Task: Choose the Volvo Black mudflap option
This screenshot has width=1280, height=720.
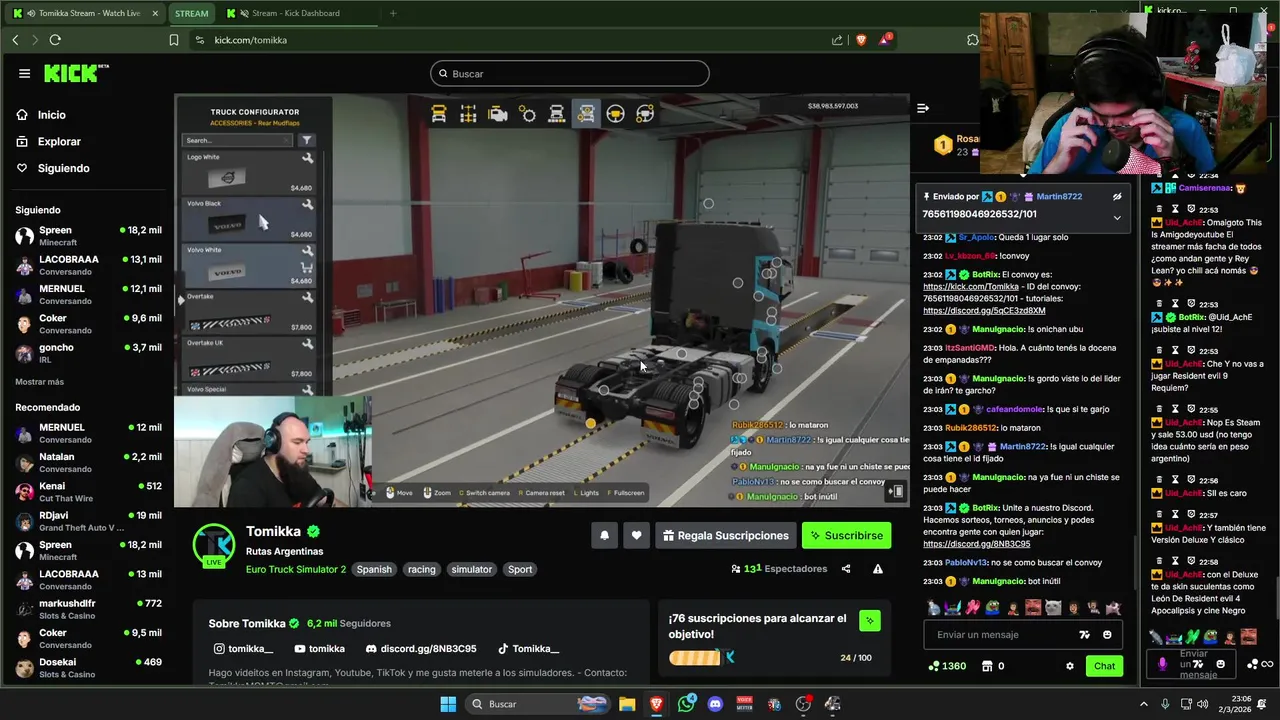Action: pos(249,219)
